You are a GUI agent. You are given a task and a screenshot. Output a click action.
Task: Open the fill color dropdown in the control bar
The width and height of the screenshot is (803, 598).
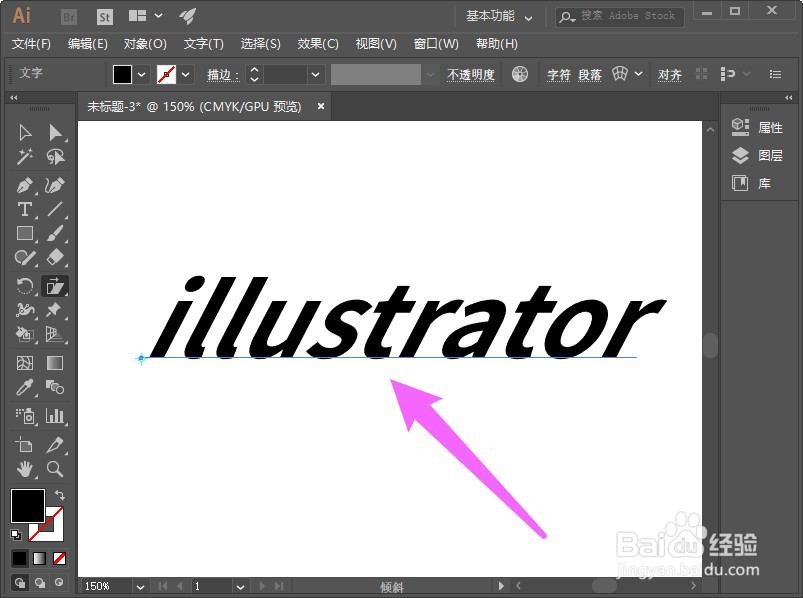click(x=140, y=74)
